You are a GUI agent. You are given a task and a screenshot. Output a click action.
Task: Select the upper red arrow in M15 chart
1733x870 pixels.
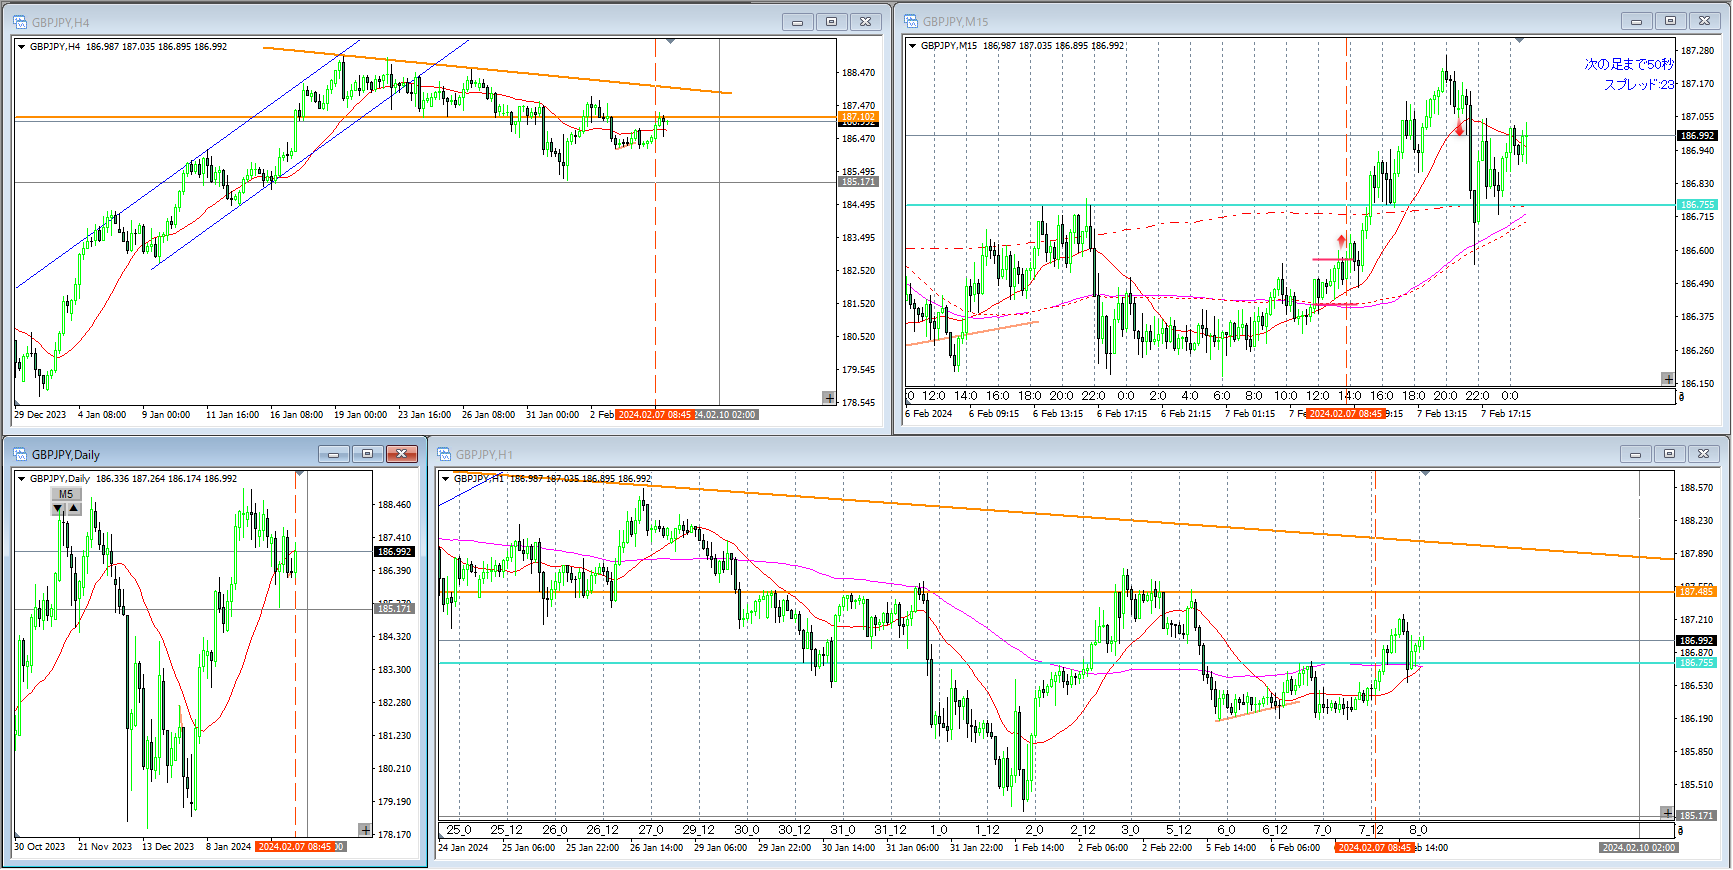(x=1460, y=128)
